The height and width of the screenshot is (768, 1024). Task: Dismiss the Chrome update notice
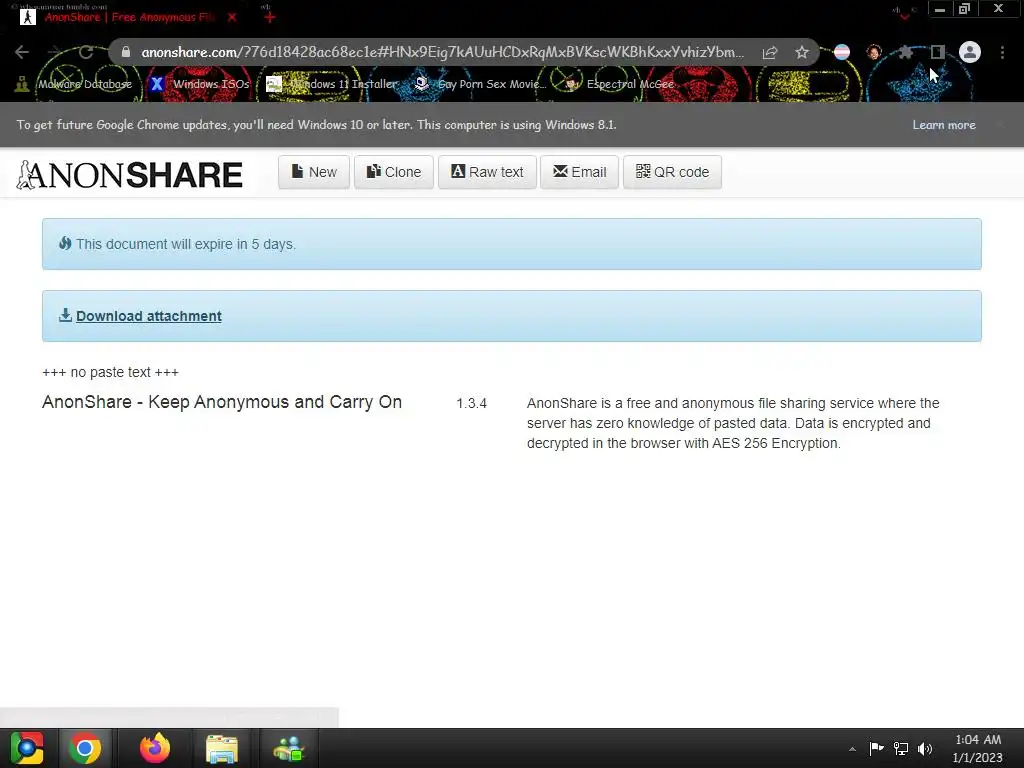[1000, 125]
